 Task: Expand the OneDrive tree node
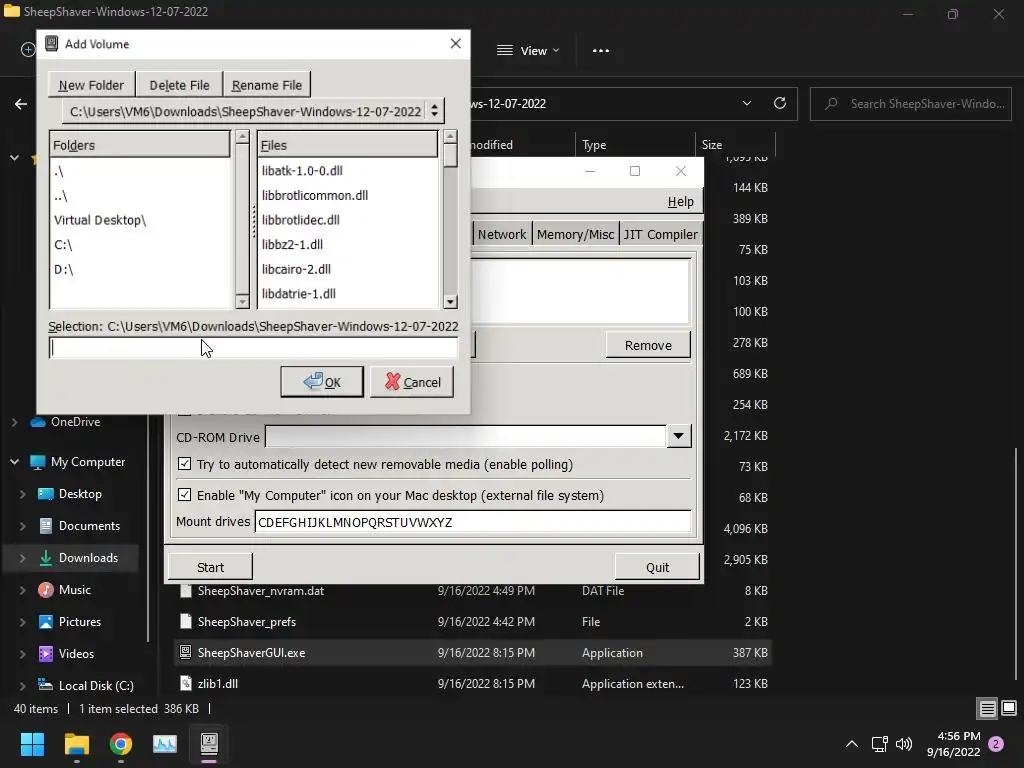tap(14, 423)
